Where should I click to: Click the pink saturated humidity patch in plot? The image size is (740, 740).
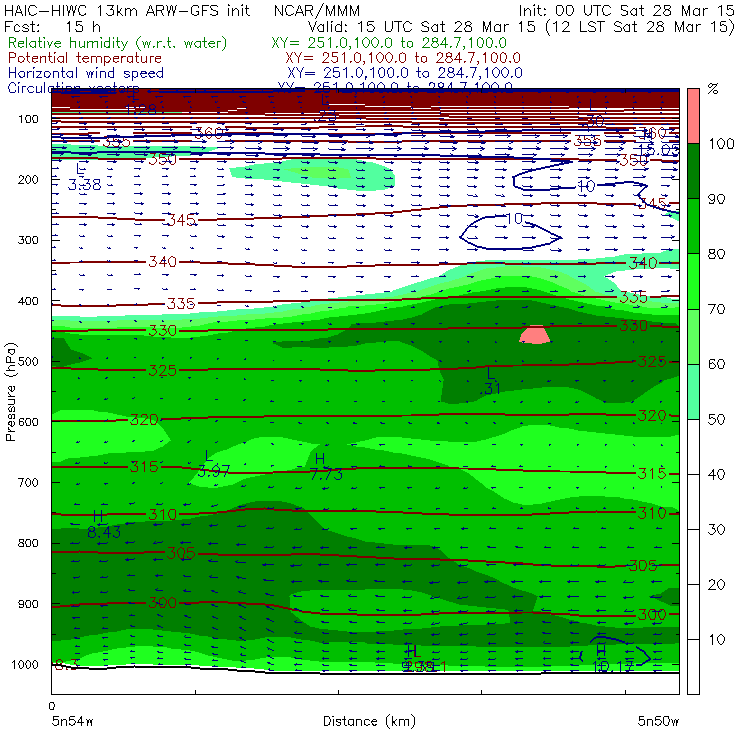point(535,335)
